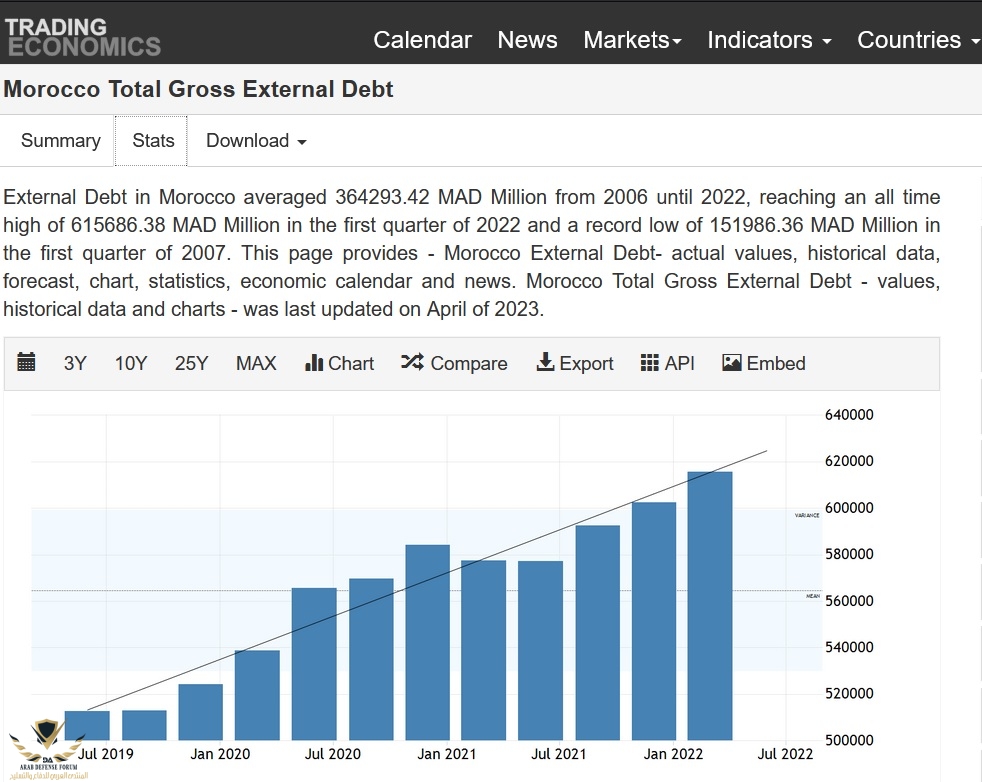The image size is (982, 782).
Task: Open the Indicators dropdown menu
Action: (769, 40)
